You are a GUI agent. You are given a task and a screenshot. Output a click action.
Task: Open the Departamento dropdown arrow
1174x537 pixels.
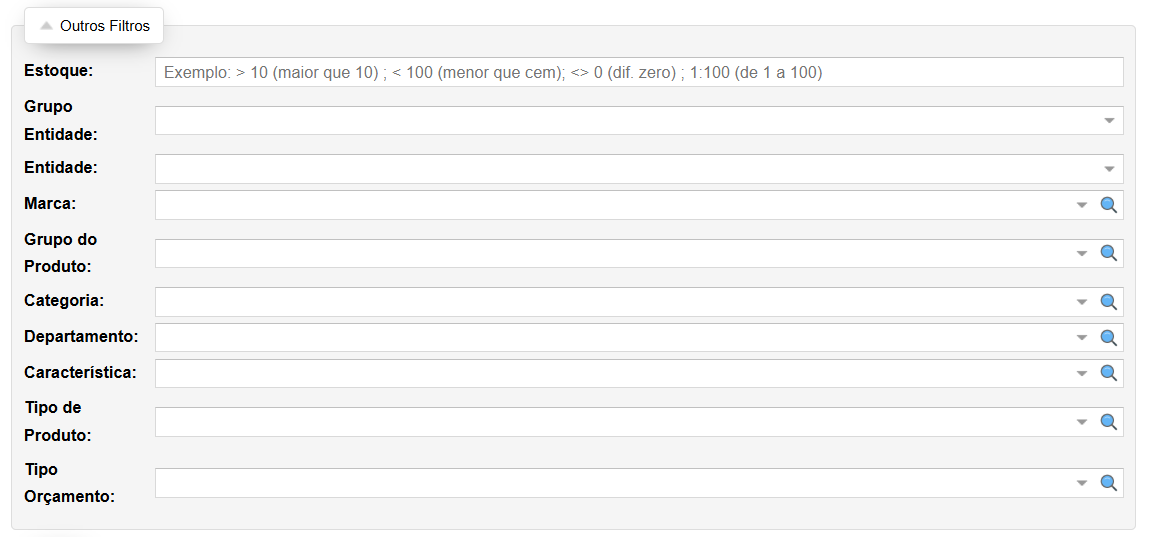click(1081, 337)
